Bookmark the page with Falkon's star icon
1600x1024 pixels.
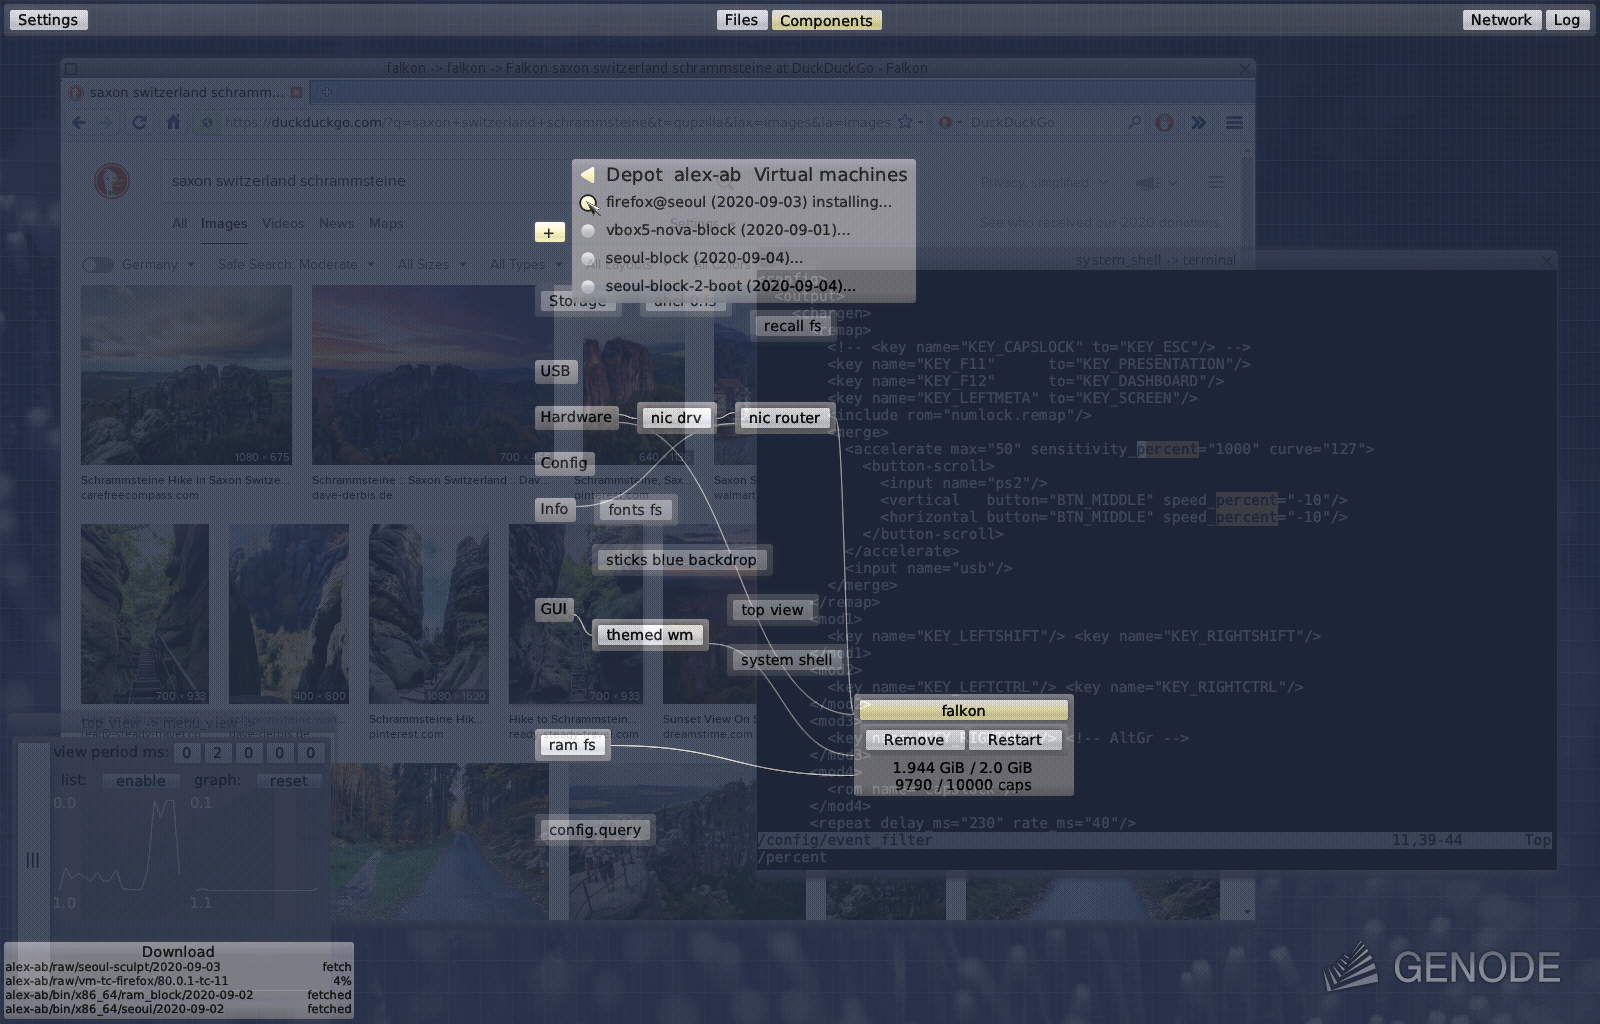pyautogui.click(x=905, y=122)
